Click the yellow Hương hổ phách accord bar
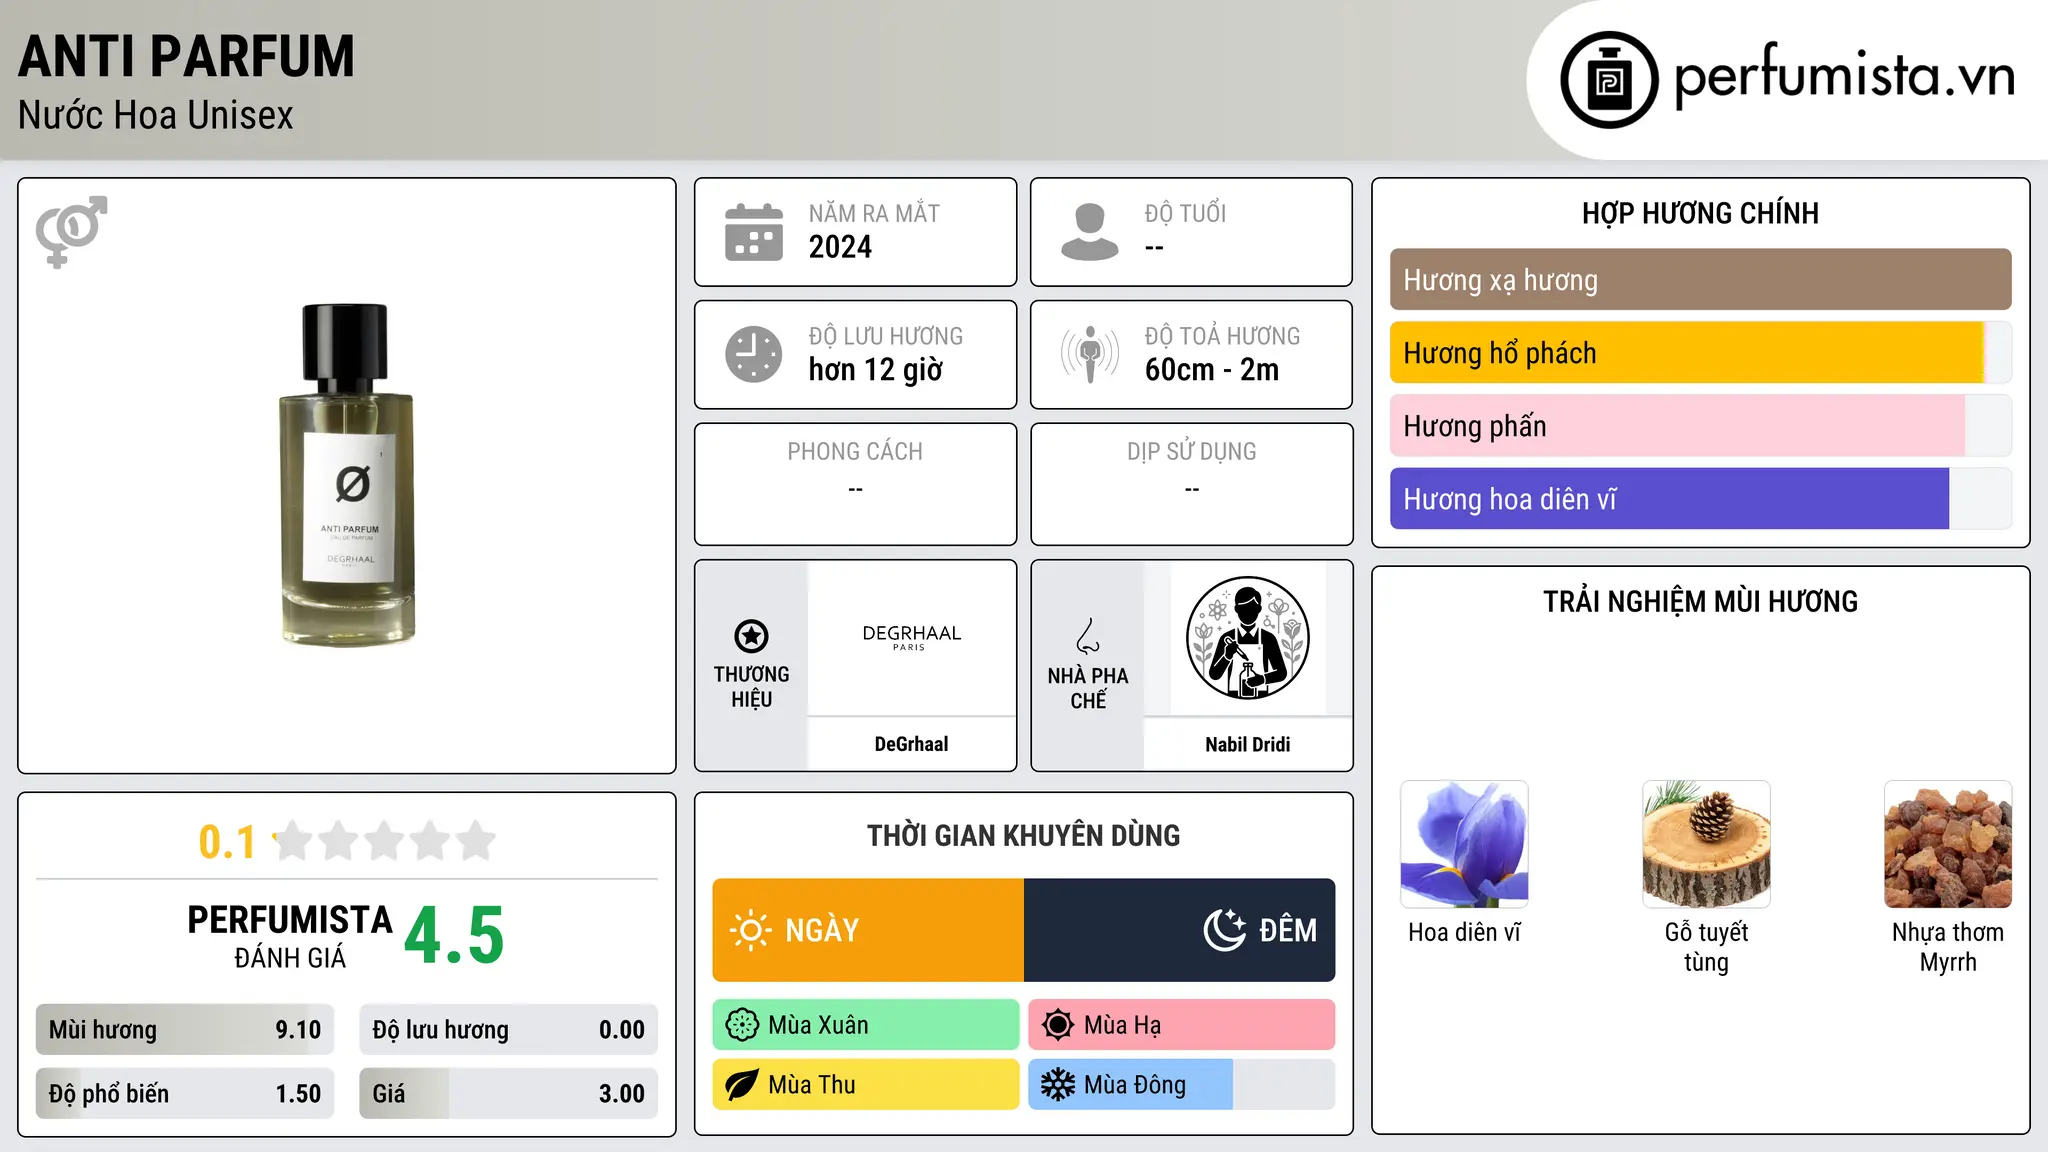This screenshot has width=2048, height=1152. coord(1700,353)
